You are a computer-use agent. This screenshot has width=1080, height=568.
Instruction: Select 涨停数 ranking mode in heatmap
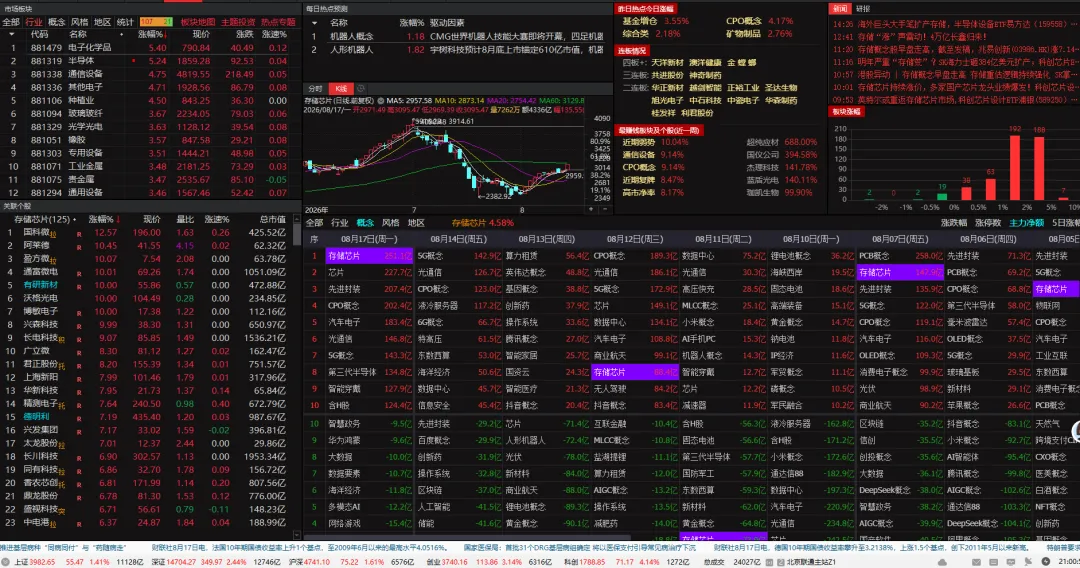(988, 223)
